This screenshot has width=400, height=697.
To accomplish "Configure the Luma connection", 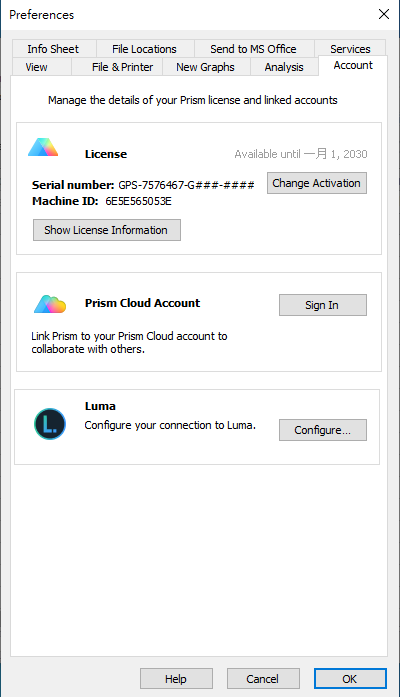I will (x=323, y=430).
